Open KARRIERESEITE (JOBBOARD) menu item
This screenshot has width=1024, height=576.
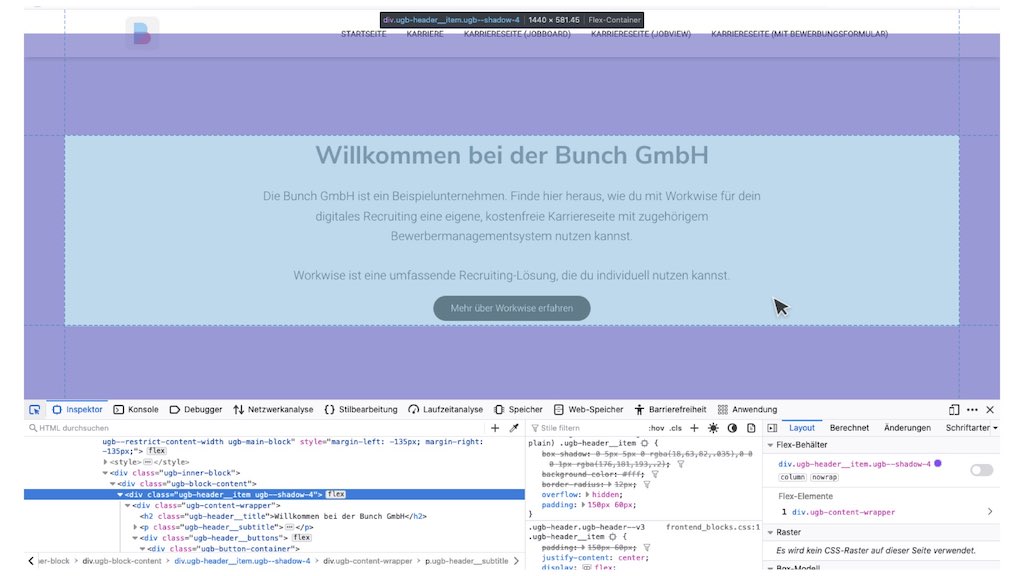point(517,34)
